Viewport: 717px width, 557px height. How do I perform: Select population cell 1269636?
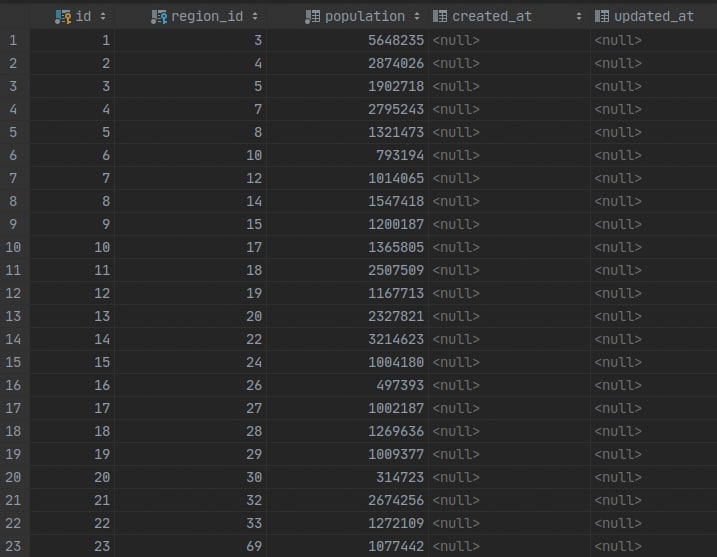click(348, 431)
